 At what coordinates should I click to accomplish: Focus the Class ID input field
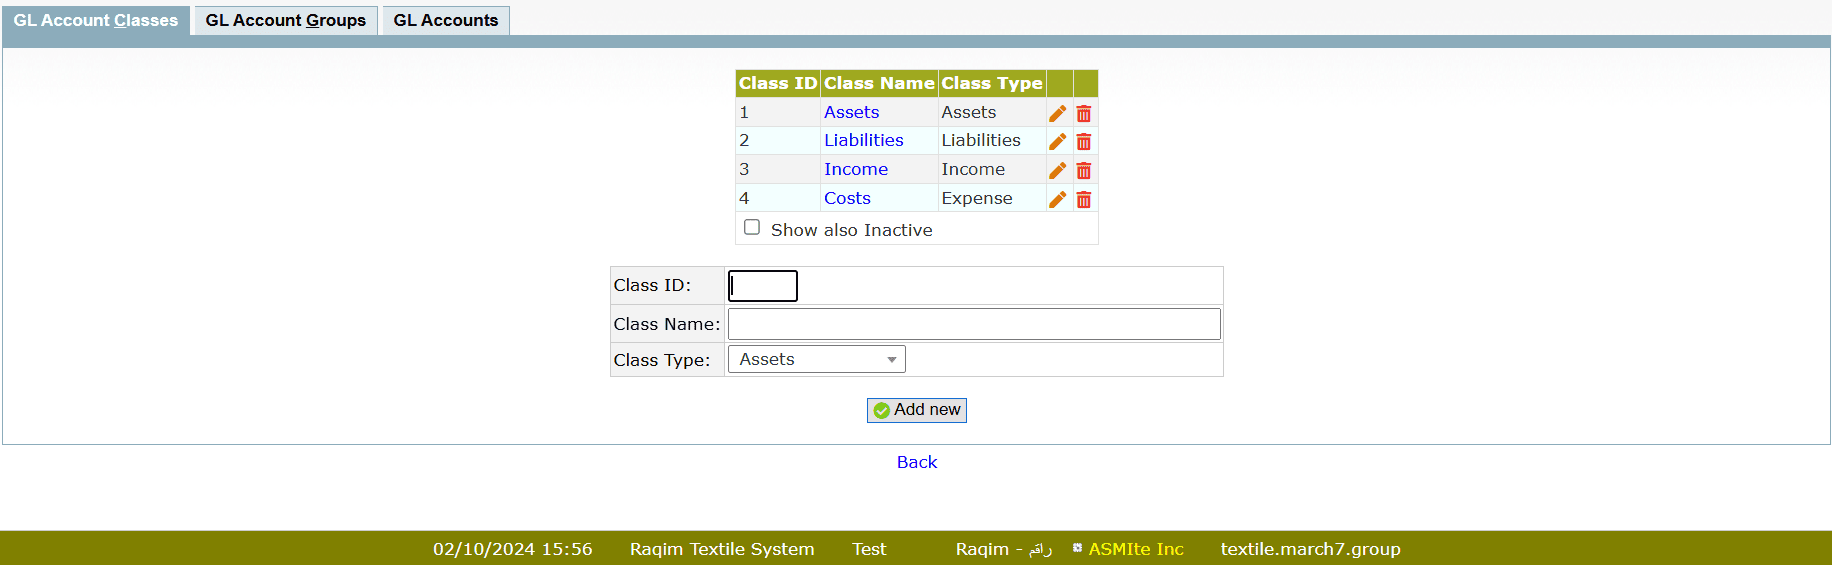click(x=762, y=286)
